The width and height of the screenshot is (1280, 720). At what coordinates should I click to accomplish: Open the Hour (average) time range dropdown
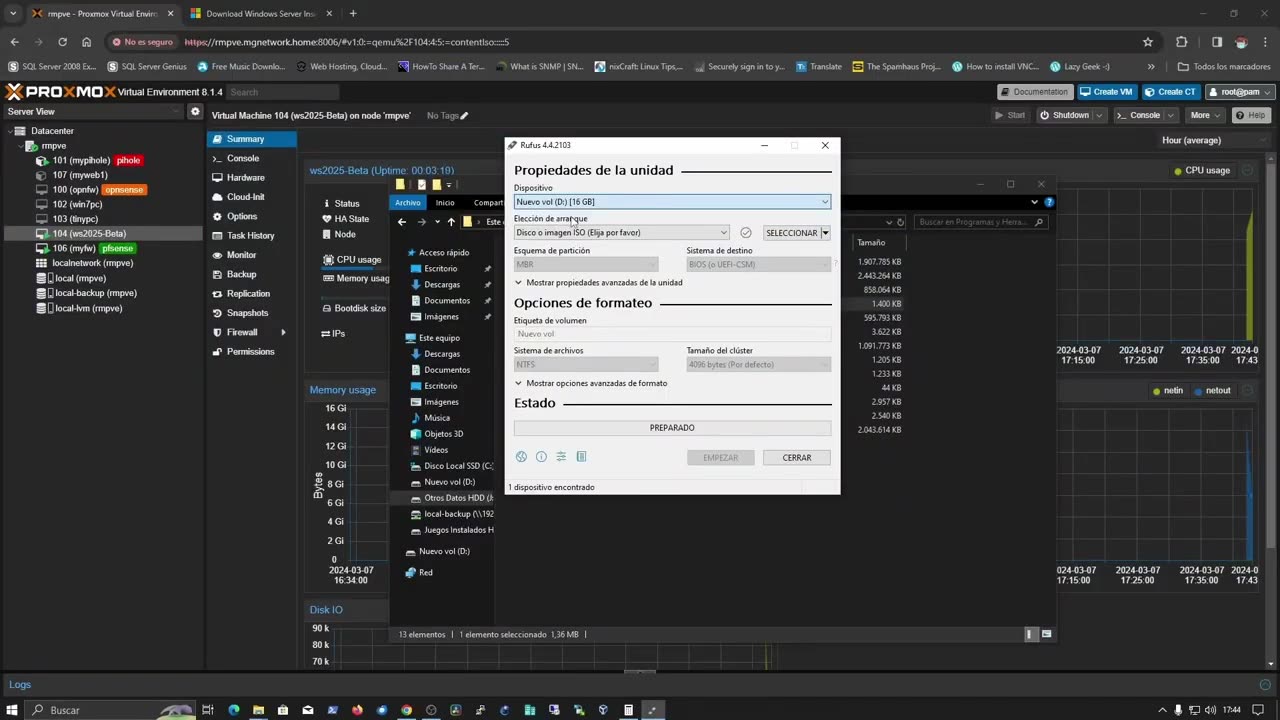[1216, 140]
